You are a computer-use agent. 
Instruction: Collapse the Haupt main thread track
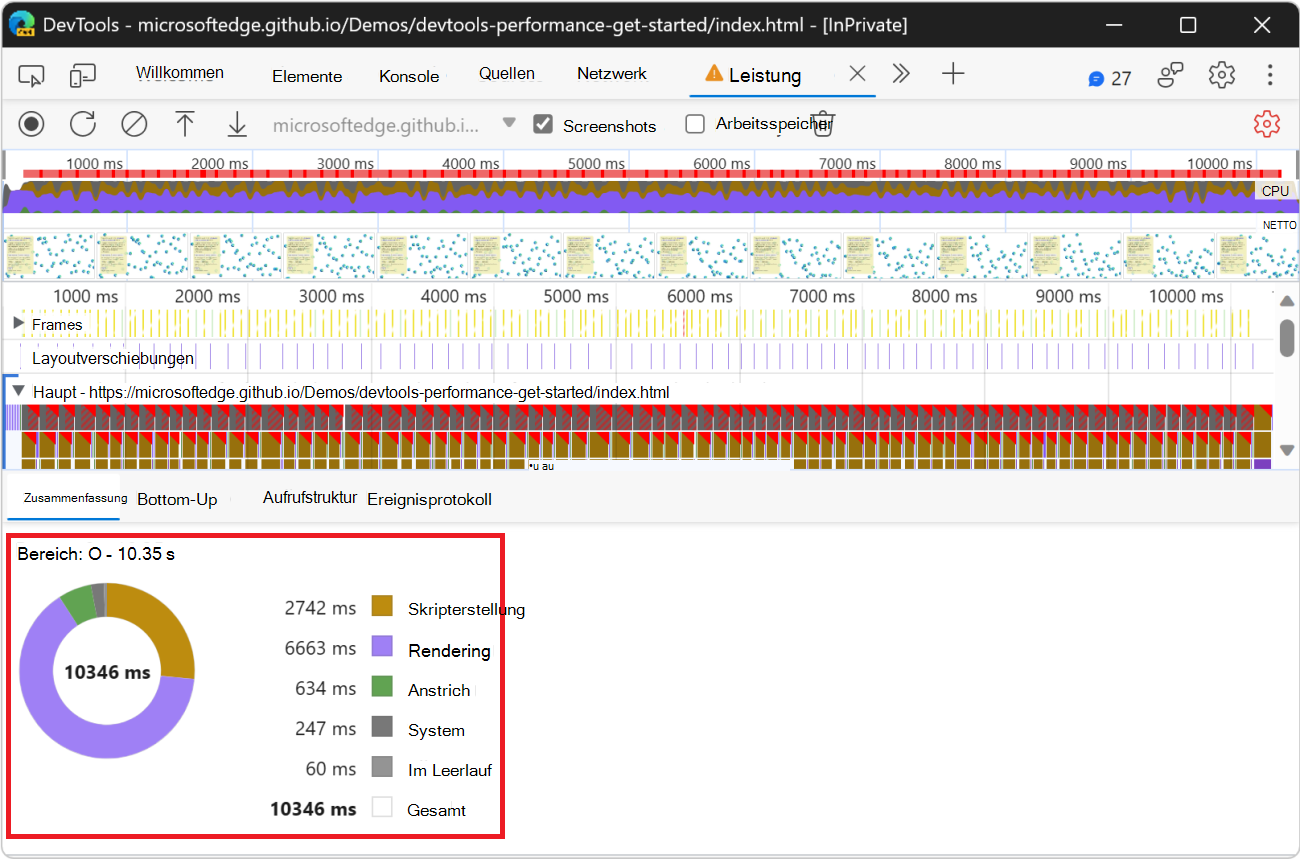click(x=18, y=392)
